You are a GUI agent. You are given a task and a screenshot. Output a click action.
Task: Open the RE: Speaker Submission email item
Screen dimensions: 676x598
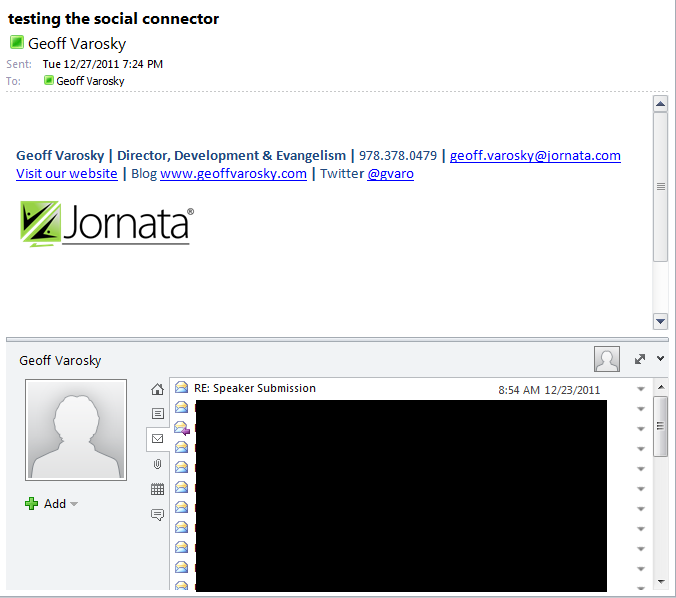(x=255, y=388)
